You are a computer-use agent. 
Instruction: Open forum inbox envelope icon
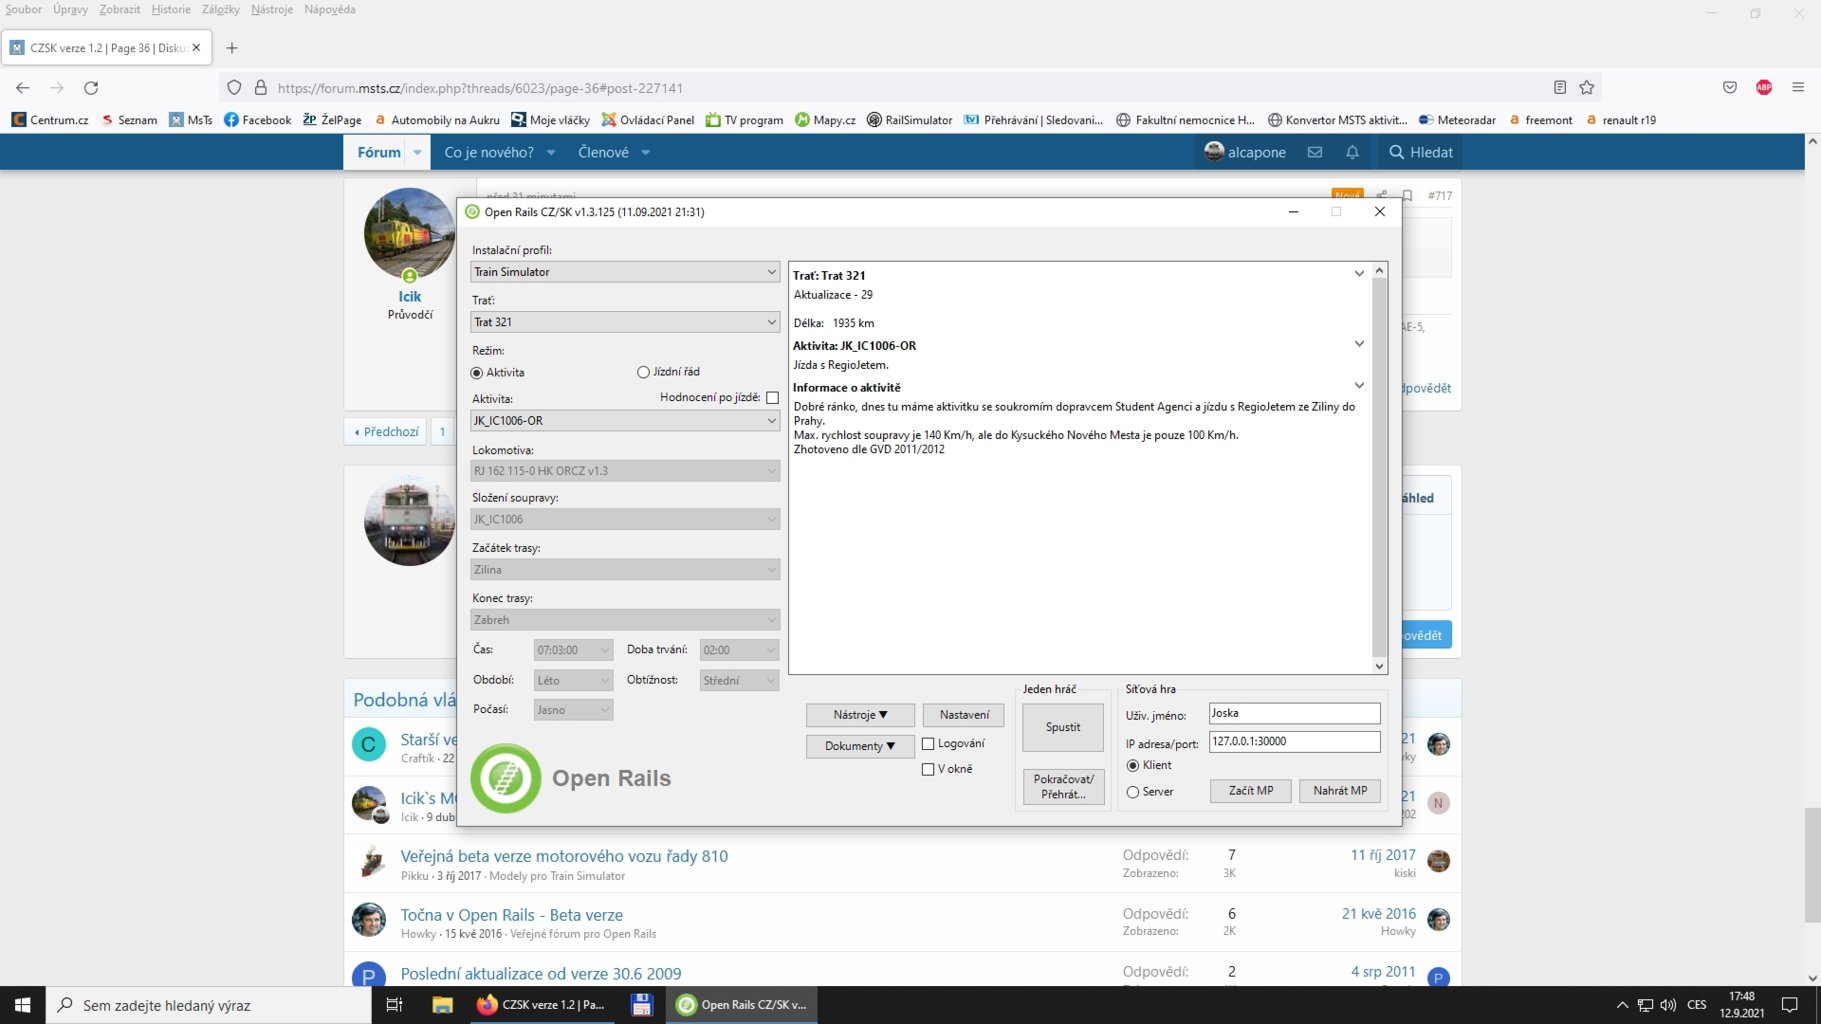tap(1315, 152)
